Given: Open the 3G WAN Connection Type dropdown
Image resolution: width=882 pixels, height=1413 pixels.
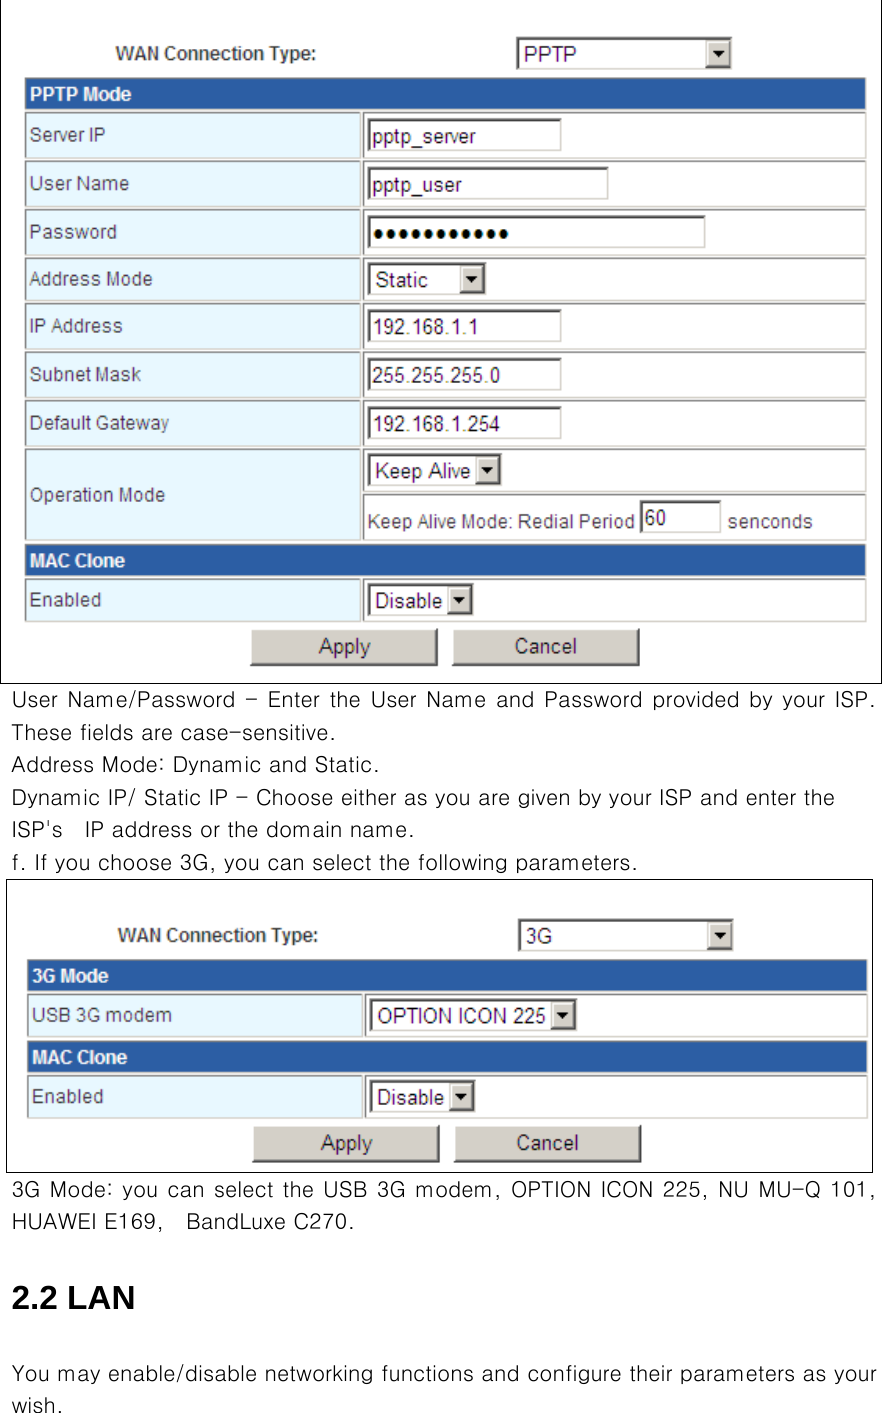Looking at the screenshot, I should [x=625, y=936].
